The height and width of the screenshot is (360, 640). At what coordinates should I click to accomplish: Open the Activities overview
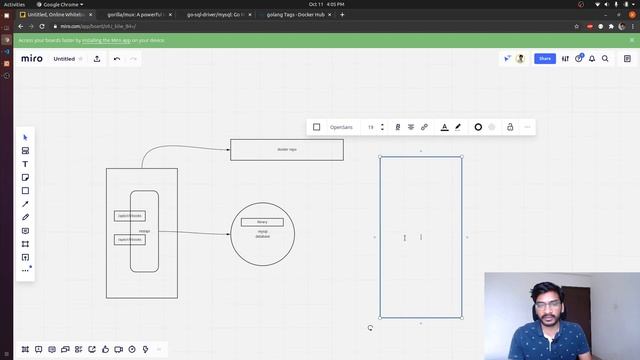[14, 4]
